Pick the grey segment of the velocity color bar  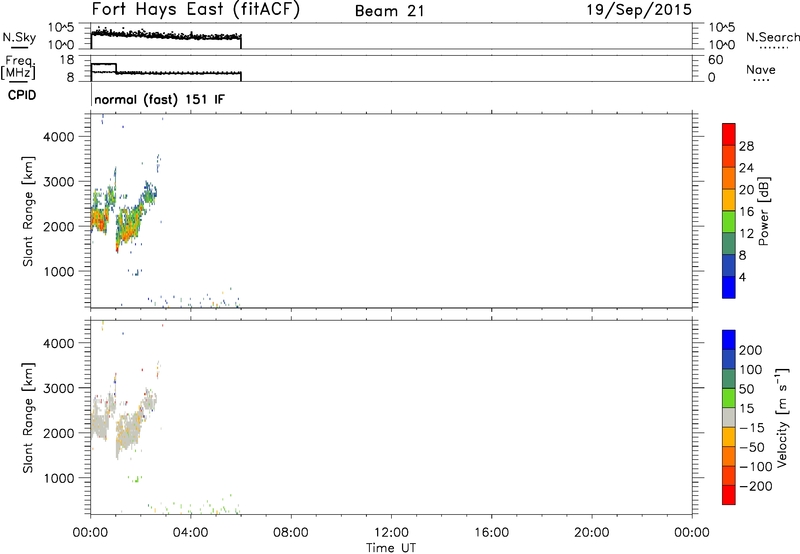pos(729,417)
